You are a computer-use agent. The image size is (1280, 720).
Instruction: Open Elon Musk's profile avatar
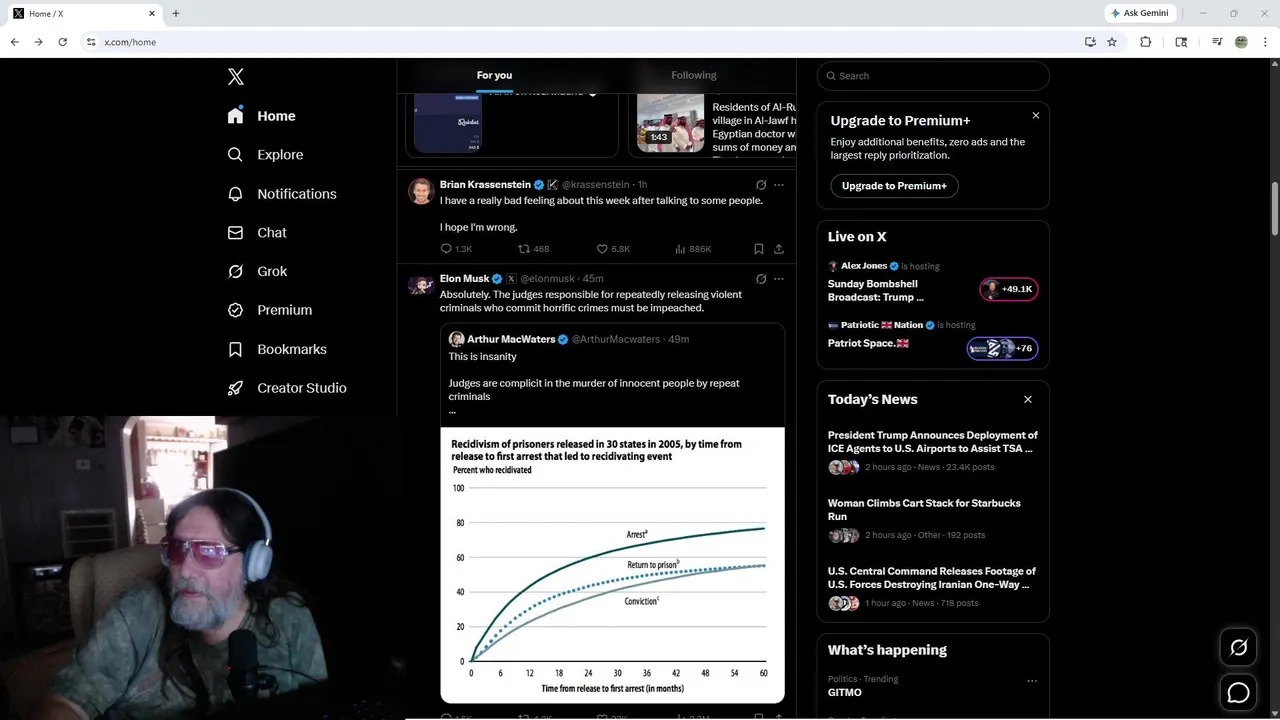click(x=420, y=285)
